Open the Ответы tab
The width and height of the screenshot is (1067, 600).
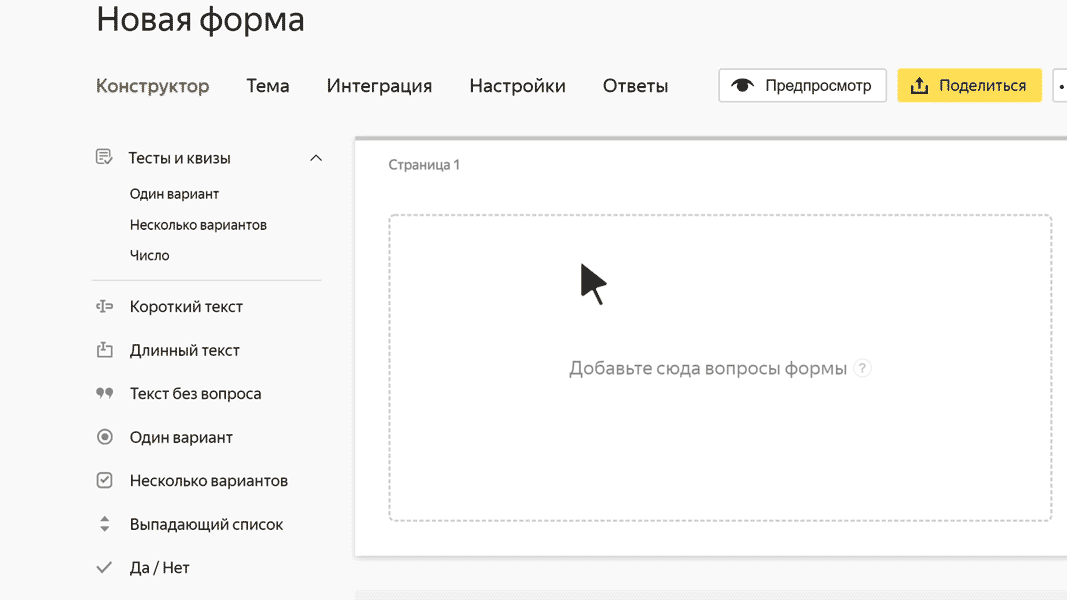[635, 86]
